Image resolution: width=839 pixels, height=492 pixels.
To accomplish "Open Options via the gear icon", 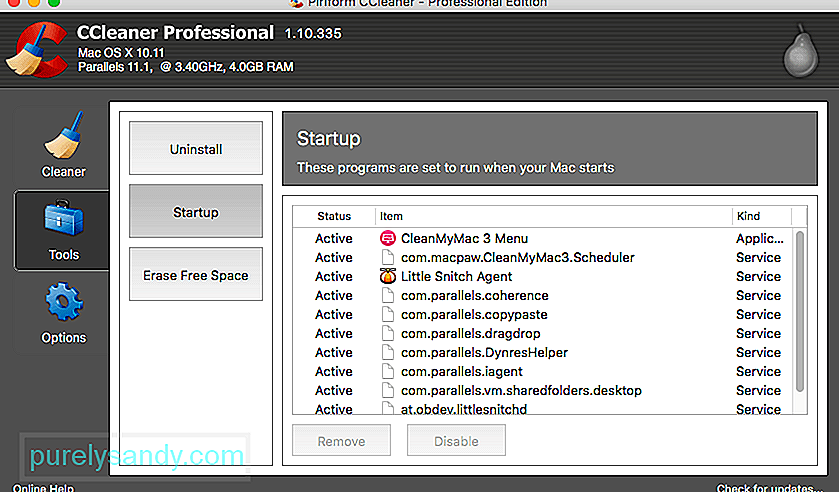I will coord(64,301).
